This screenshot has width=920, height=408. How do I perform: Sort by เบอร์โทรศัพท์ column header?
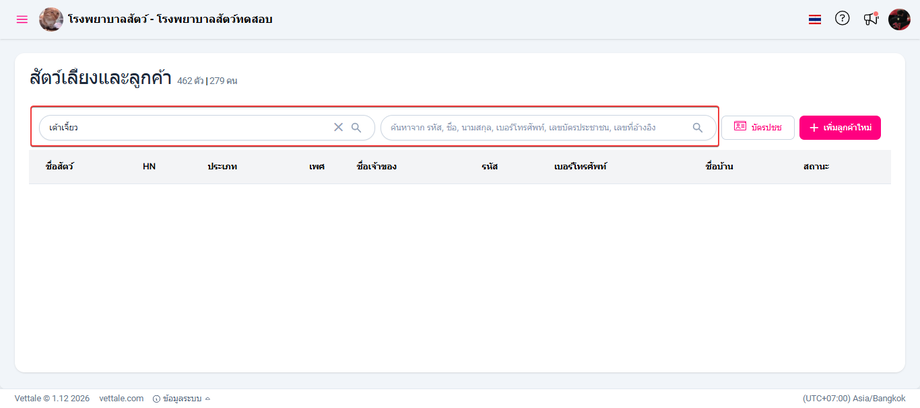click(x=580, y=167)
